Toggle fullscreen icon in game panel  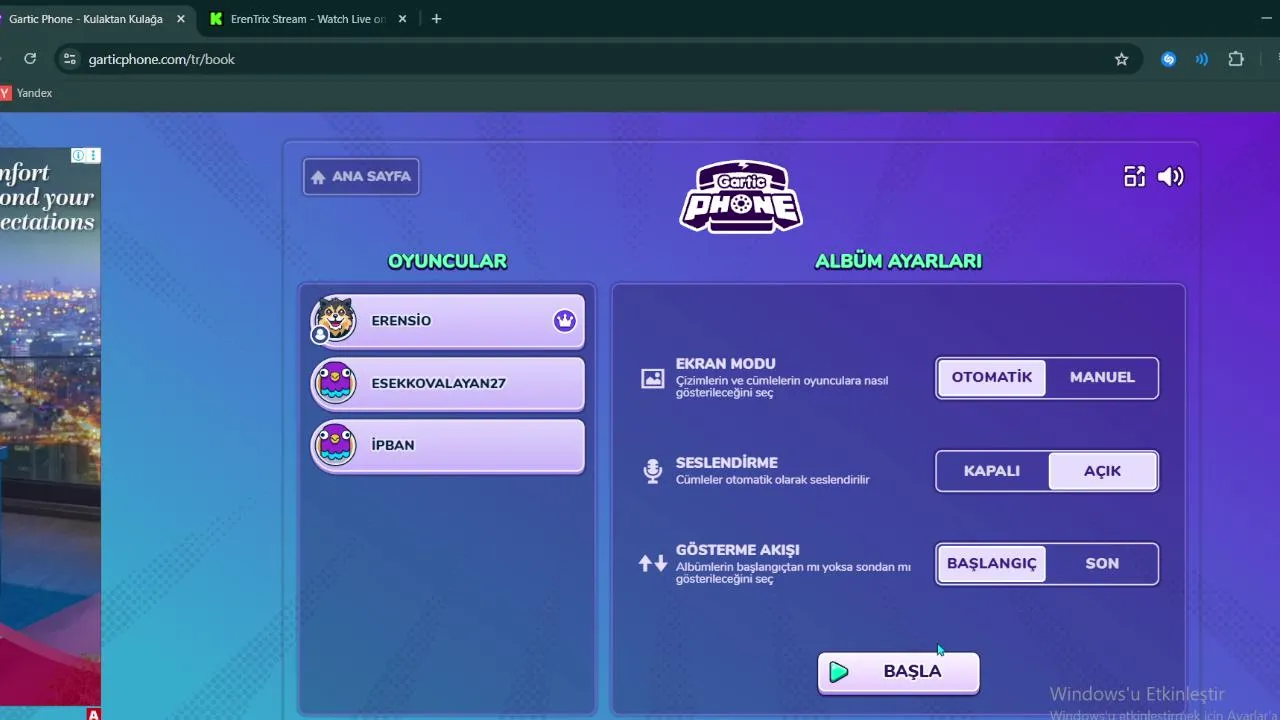tap(1134, 177)
